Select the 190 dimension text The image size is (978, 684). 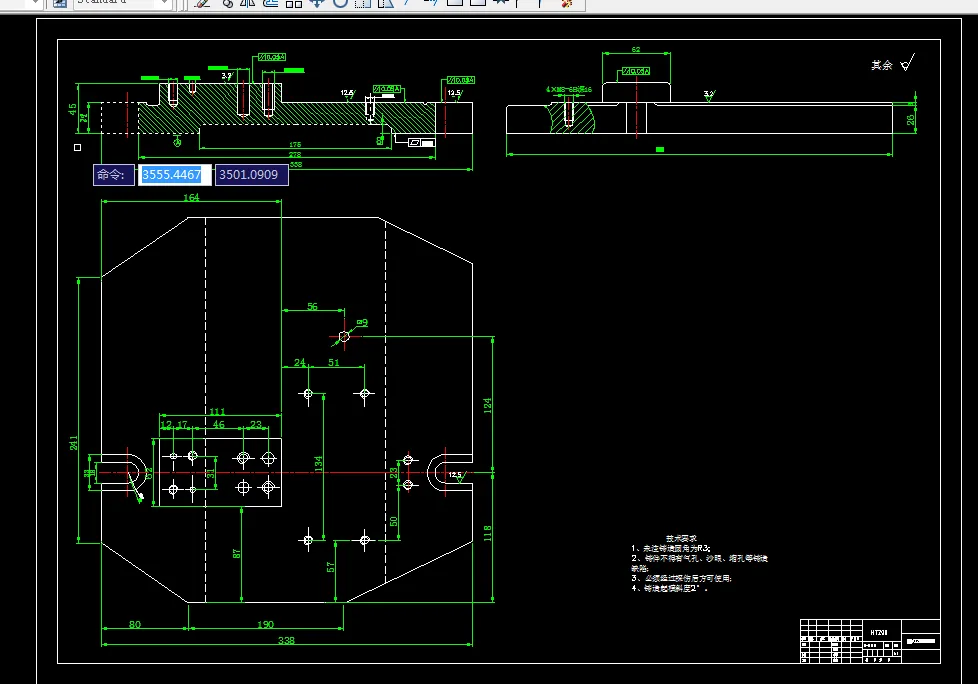click(265, 624)
